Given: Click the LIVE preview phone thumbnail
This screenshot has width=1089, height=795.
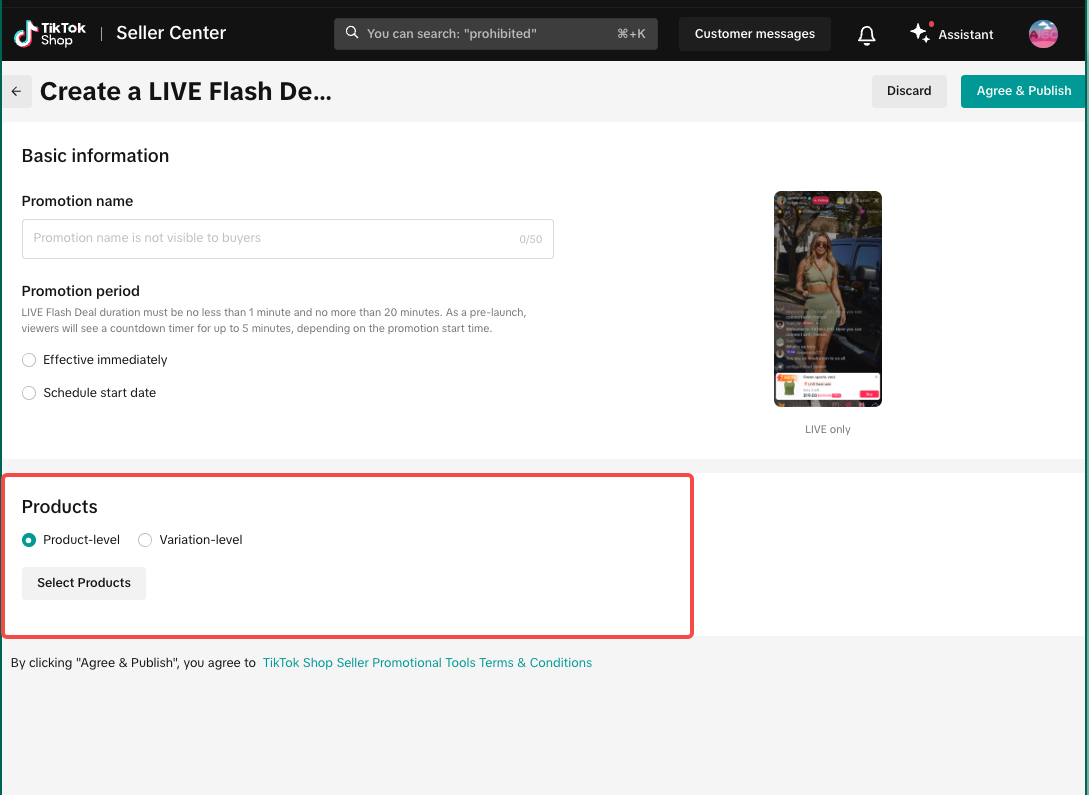Looking at the screenshot, I should click(x=827, y=299).
